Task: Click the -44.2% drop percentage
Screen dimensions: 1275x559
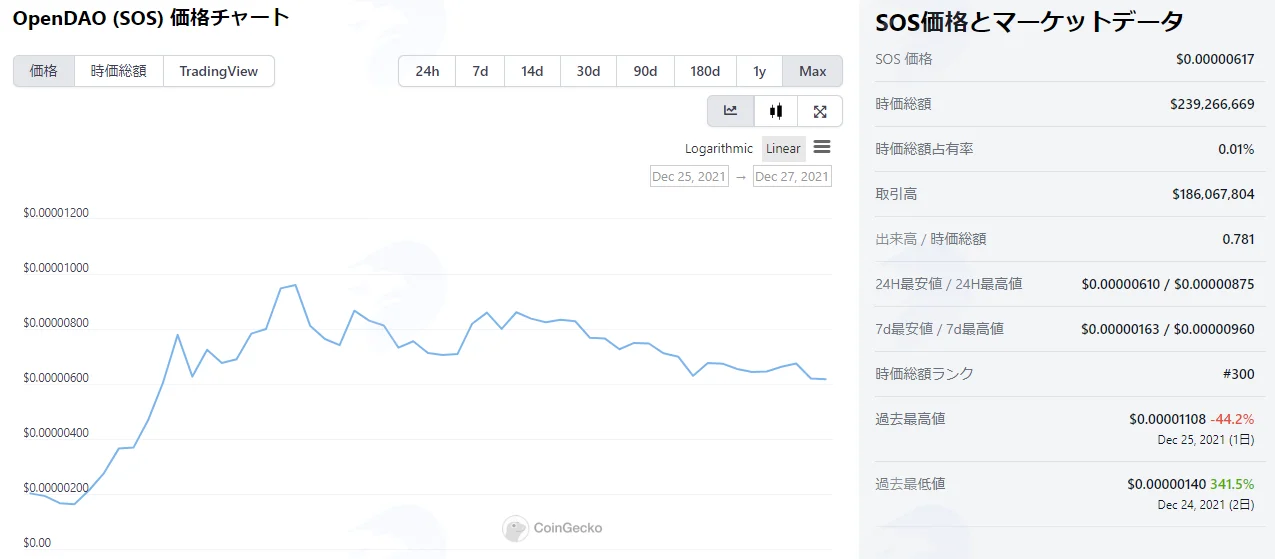Action: (x=1233, y=419)
